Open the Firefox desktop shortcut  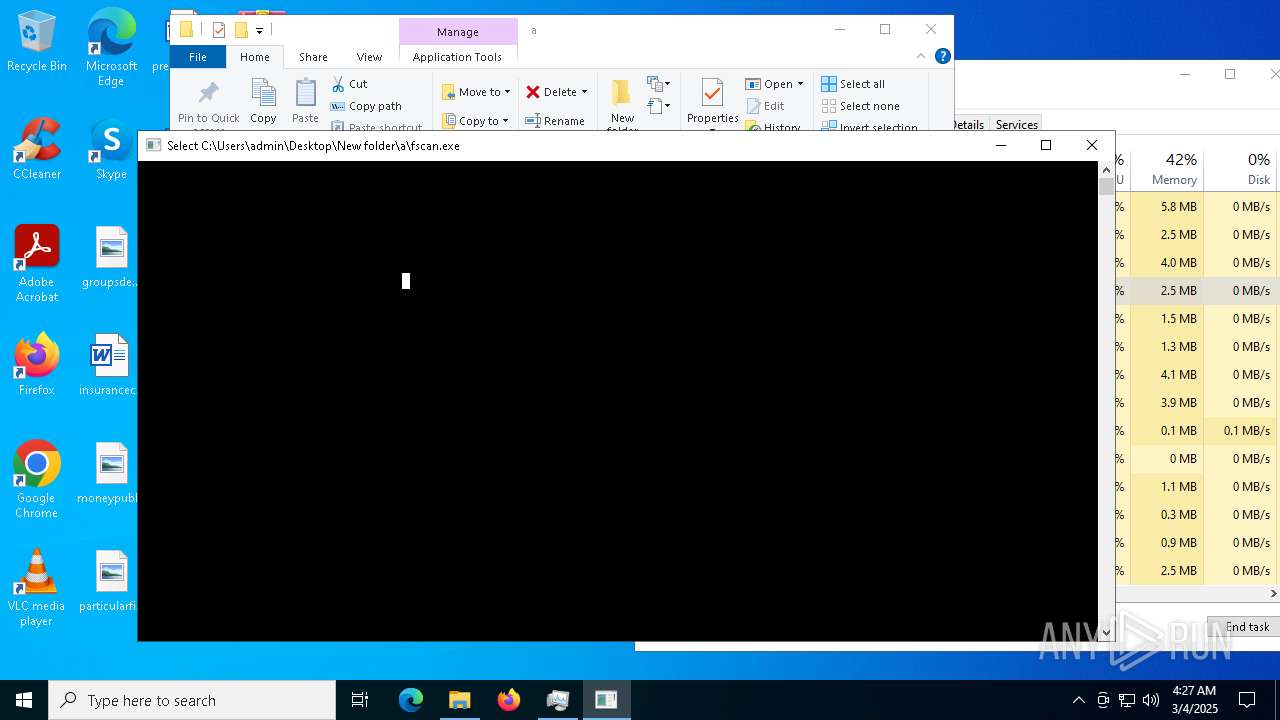[x=37, y=364]
